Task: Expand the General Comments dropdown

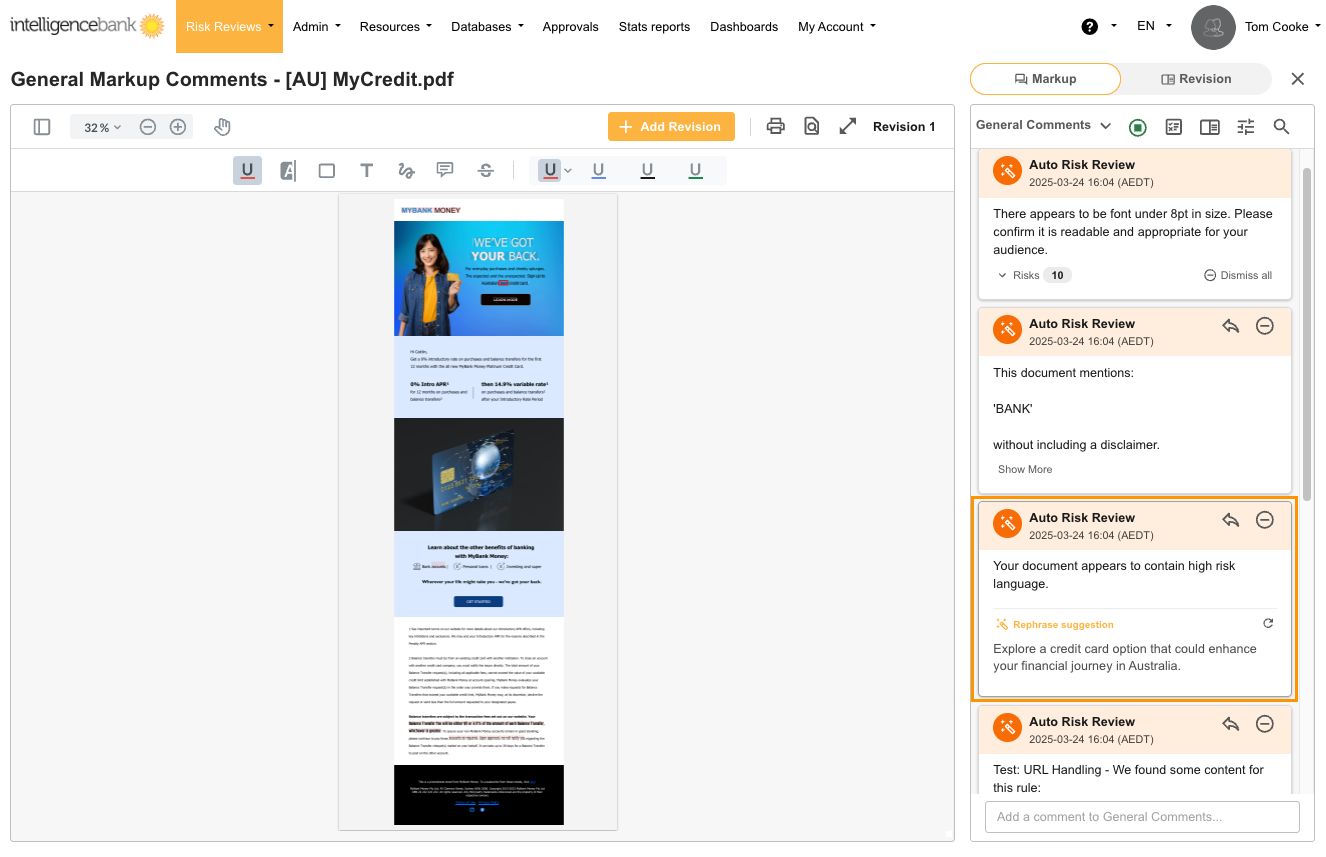Action: [x=1043, y=126]
